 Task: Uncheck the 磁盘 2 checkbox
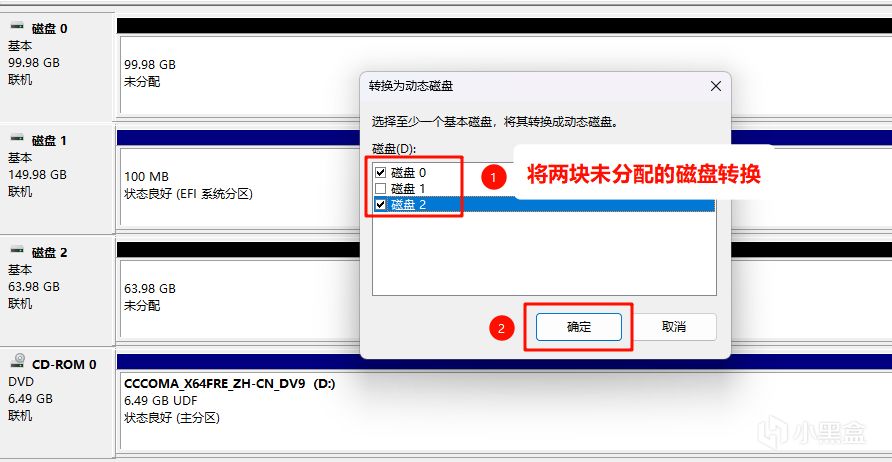[x=381, y=205]
